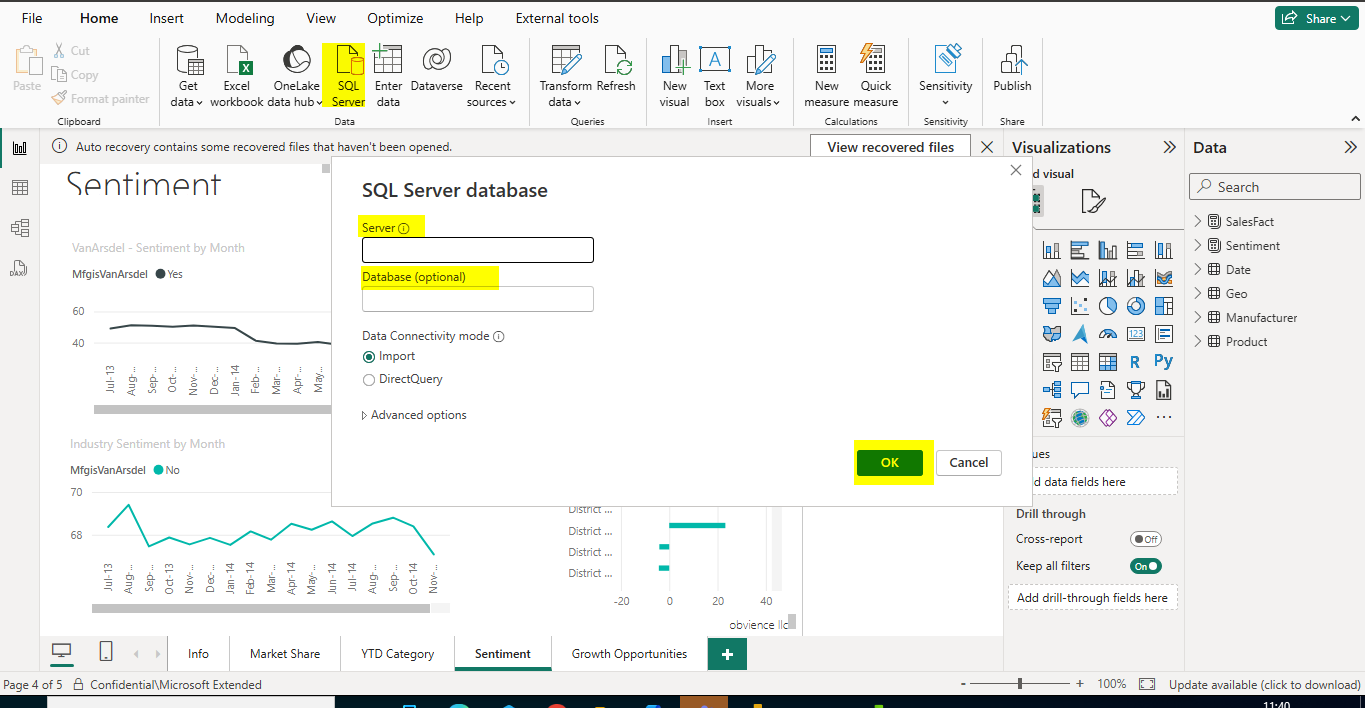Pick the Treemap visual

click(x=1163, y=306)
